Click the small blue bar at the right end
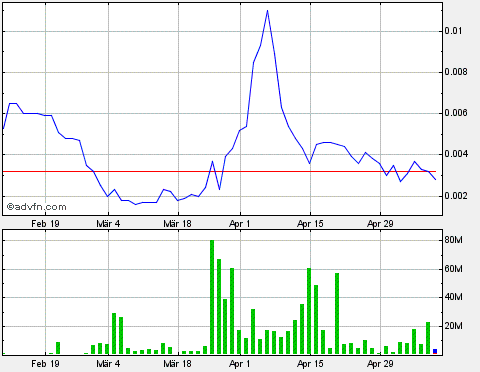Viewport: 480px width, 372px height. (435, 351)
